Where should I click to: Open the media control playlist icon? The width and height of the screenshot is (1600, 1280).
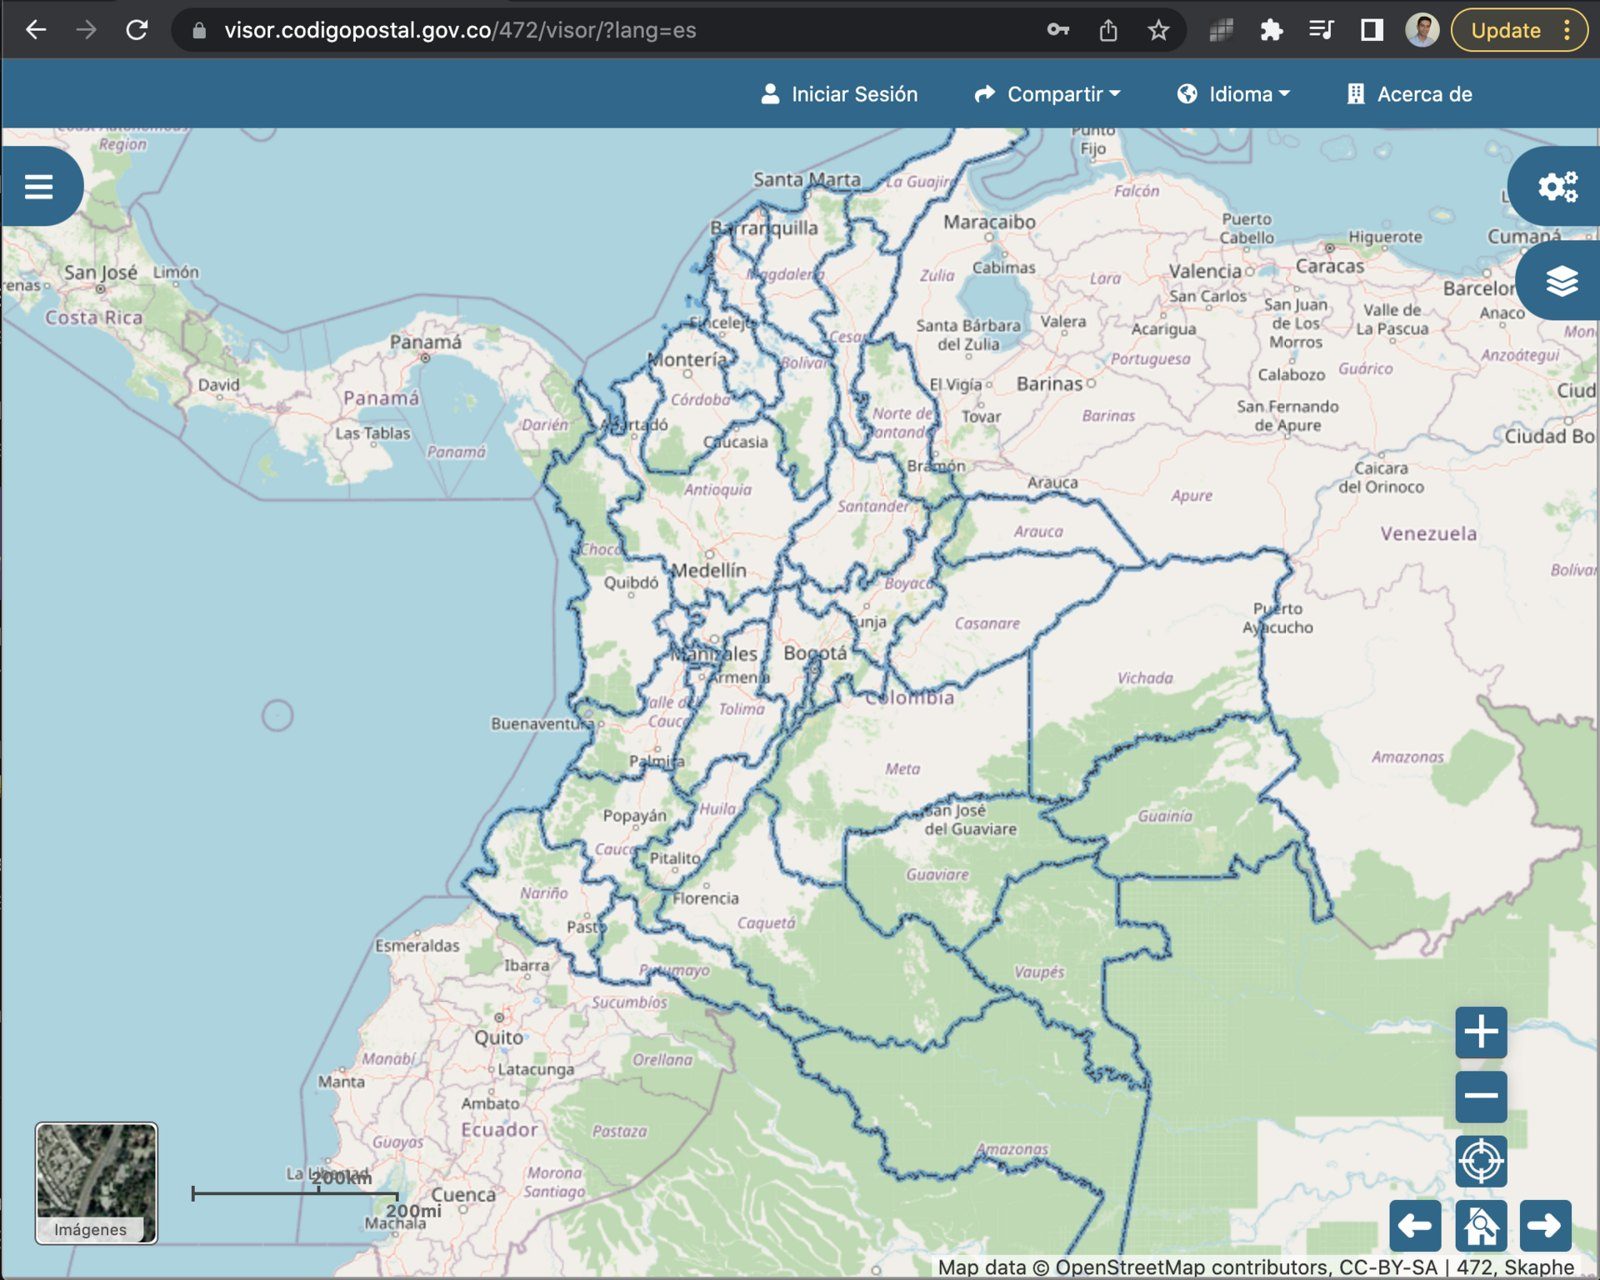[1321, 30]
